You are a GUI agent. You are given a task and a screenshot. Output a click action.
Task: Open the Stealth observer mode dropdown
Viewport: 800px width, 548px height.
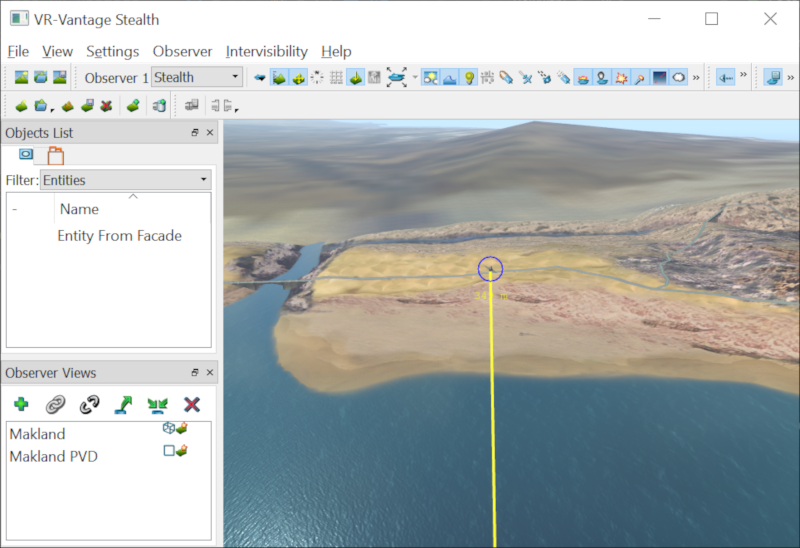click(196, 77)
